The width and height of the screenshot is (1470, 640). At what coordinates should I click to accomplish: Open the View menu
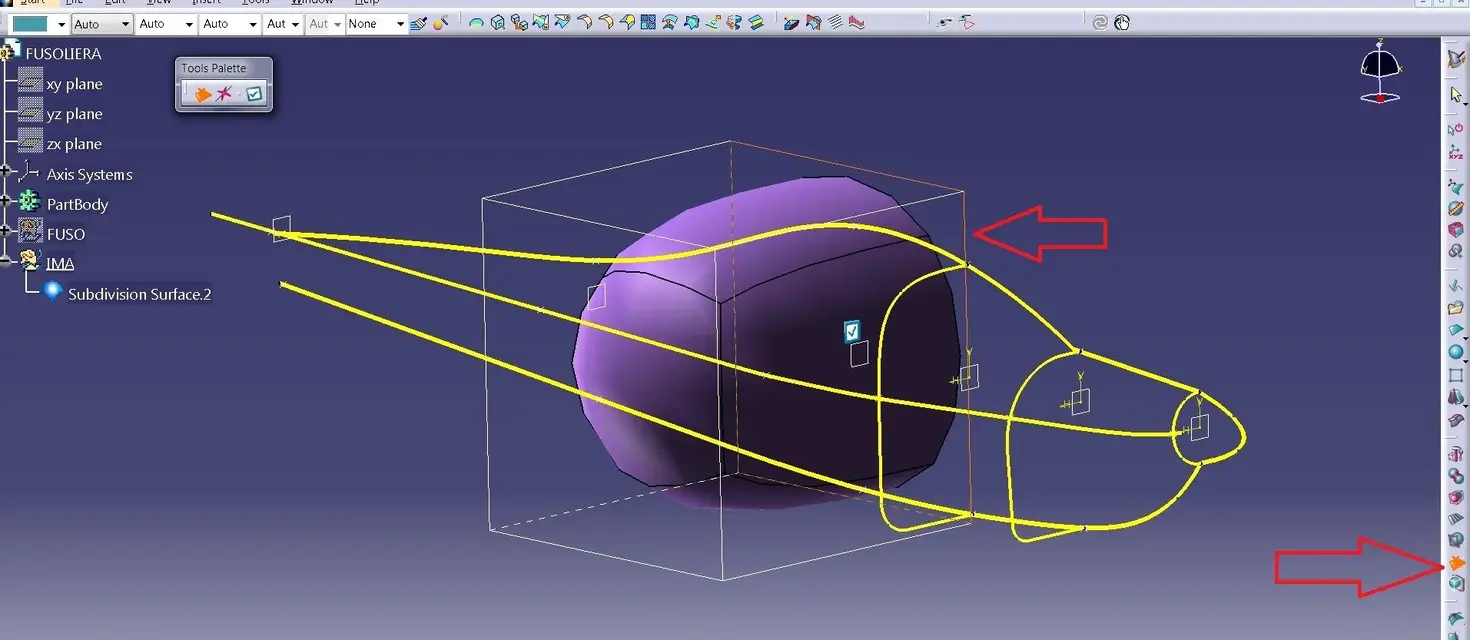[x=157, y=2]
